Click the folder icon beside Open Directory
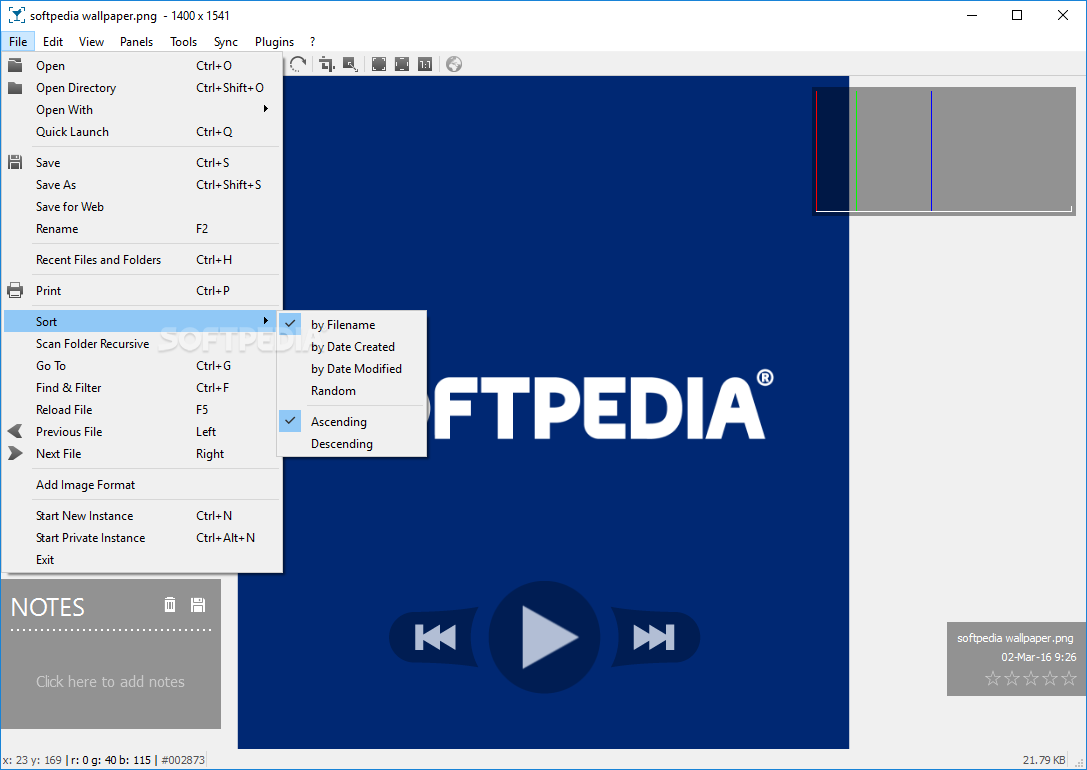 [x=15, y=87]
